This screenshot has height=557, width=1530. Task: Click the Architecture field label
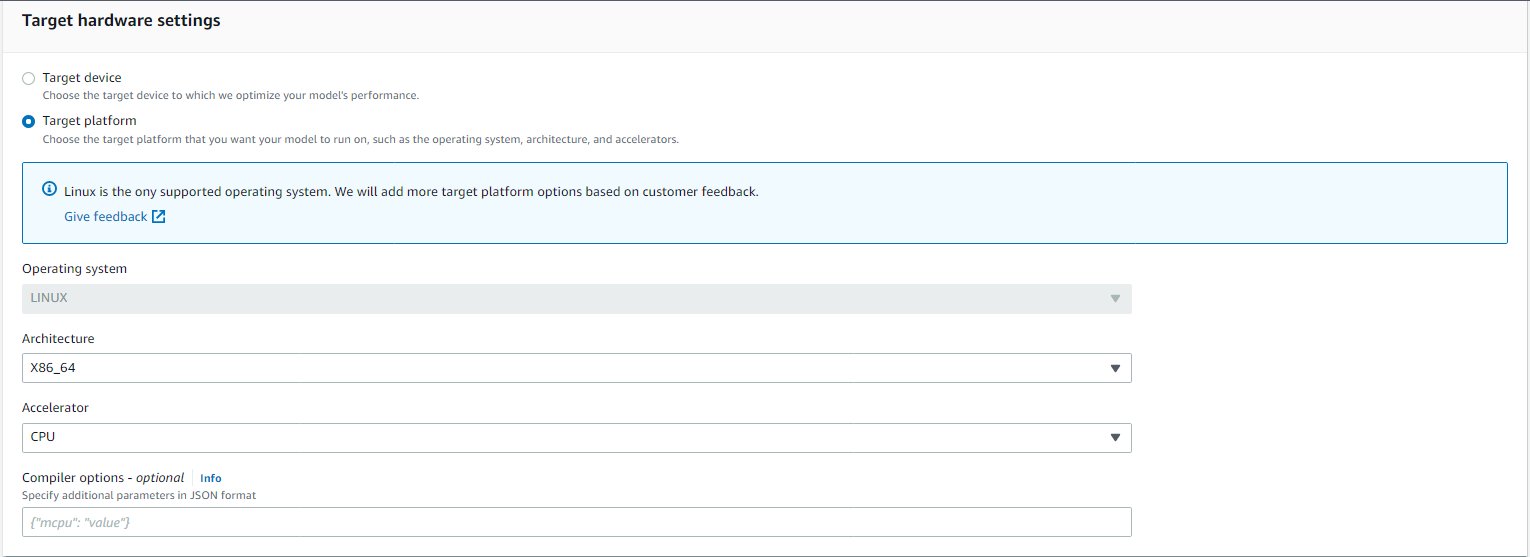[x=58, y=339]
